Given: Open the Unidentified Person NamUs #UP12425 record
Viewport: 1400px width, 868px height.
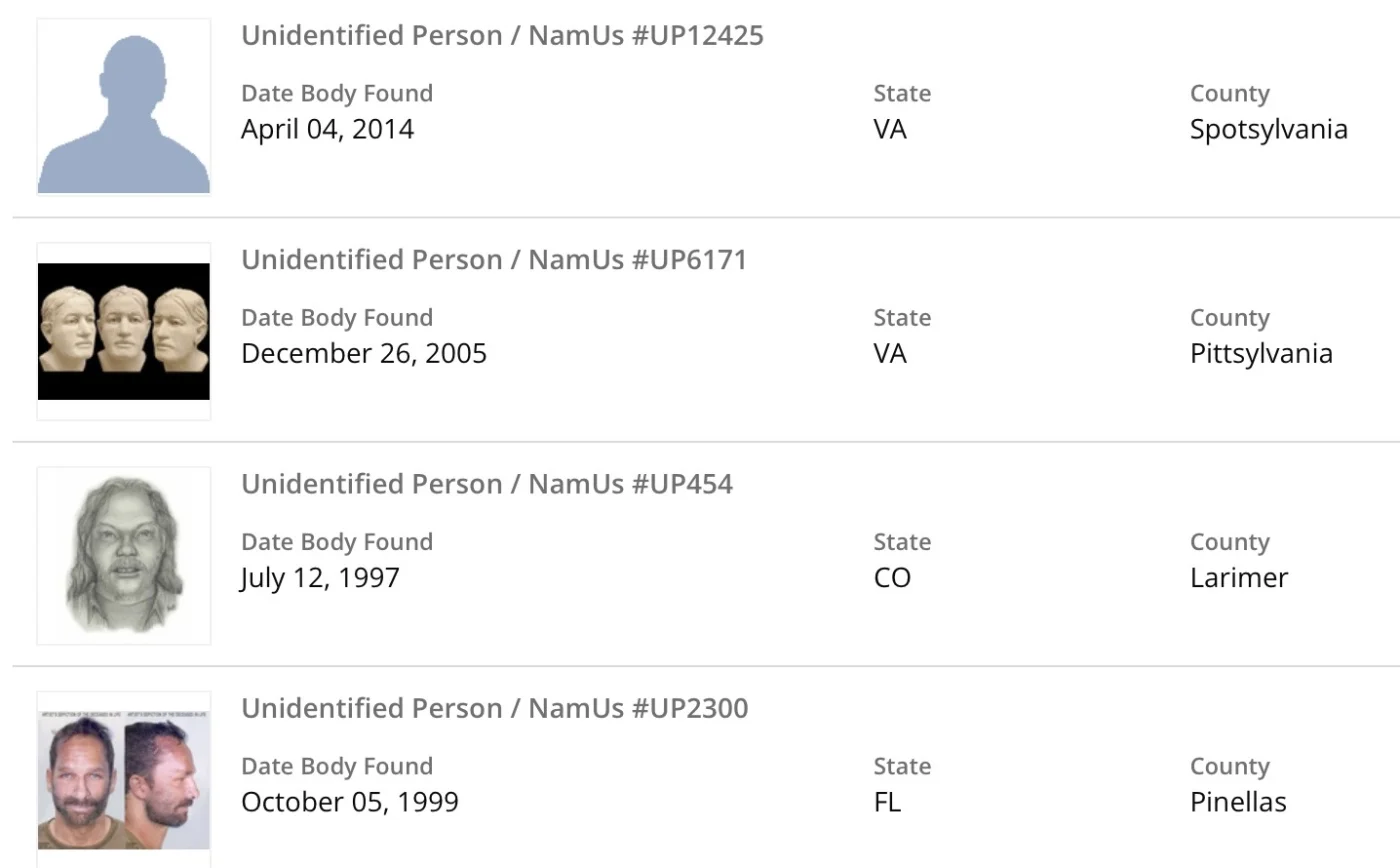Looking at the screenshot, I should (x=502, y=36).
